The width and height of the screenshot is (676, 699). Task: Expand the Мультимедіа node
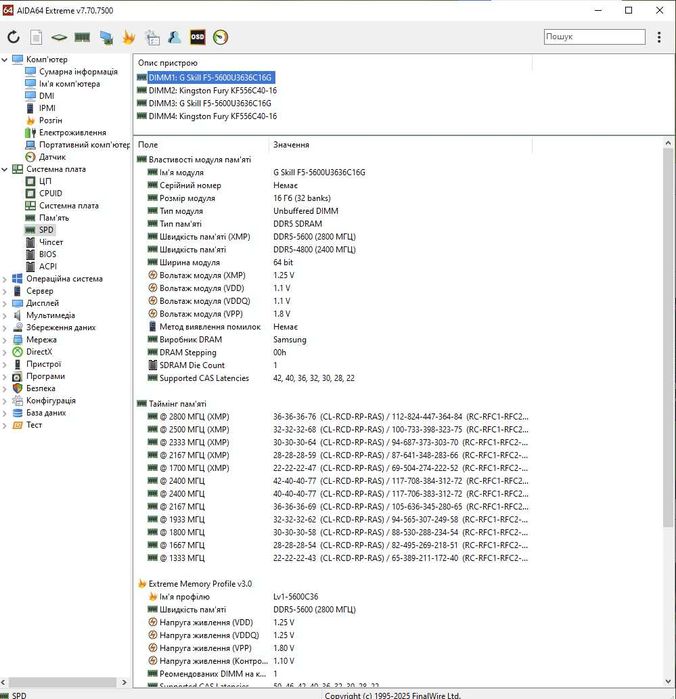[4, 316]
